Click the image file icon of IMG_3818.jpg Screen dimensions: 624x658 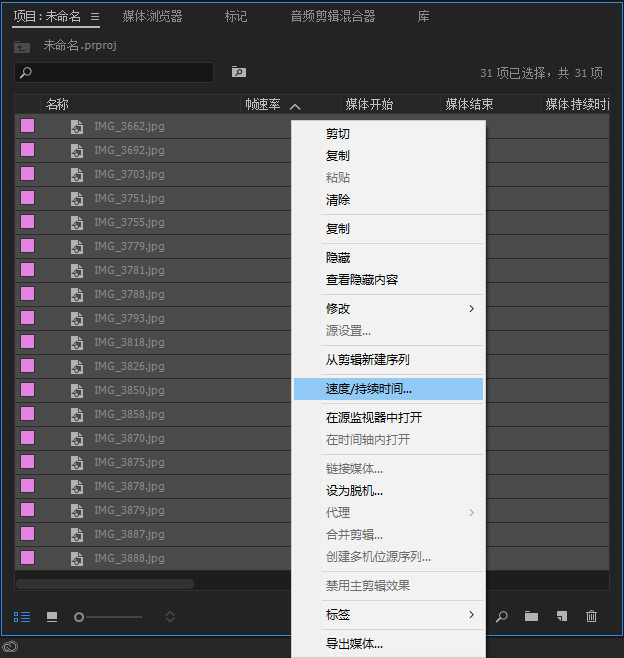click(x=77, y=343)
